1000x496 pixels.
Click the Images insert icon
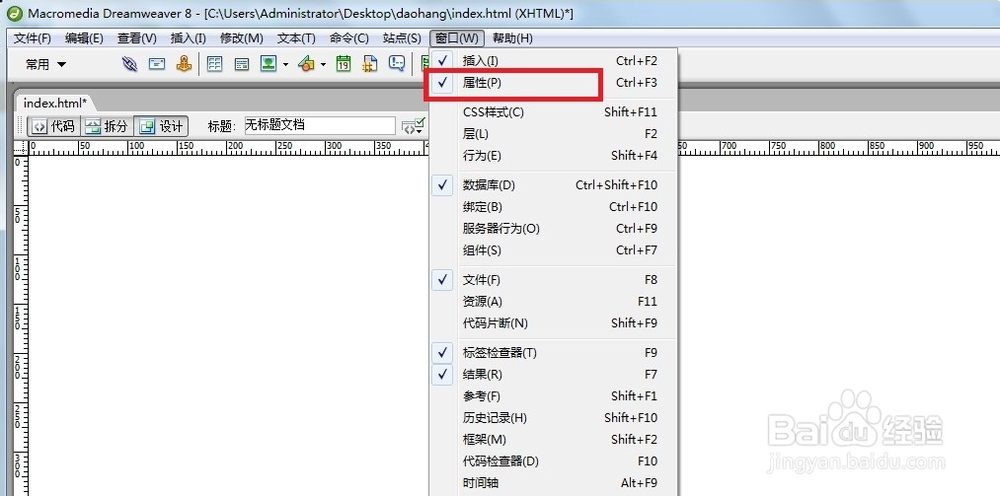pyautogui.click(x=268, y=64)
